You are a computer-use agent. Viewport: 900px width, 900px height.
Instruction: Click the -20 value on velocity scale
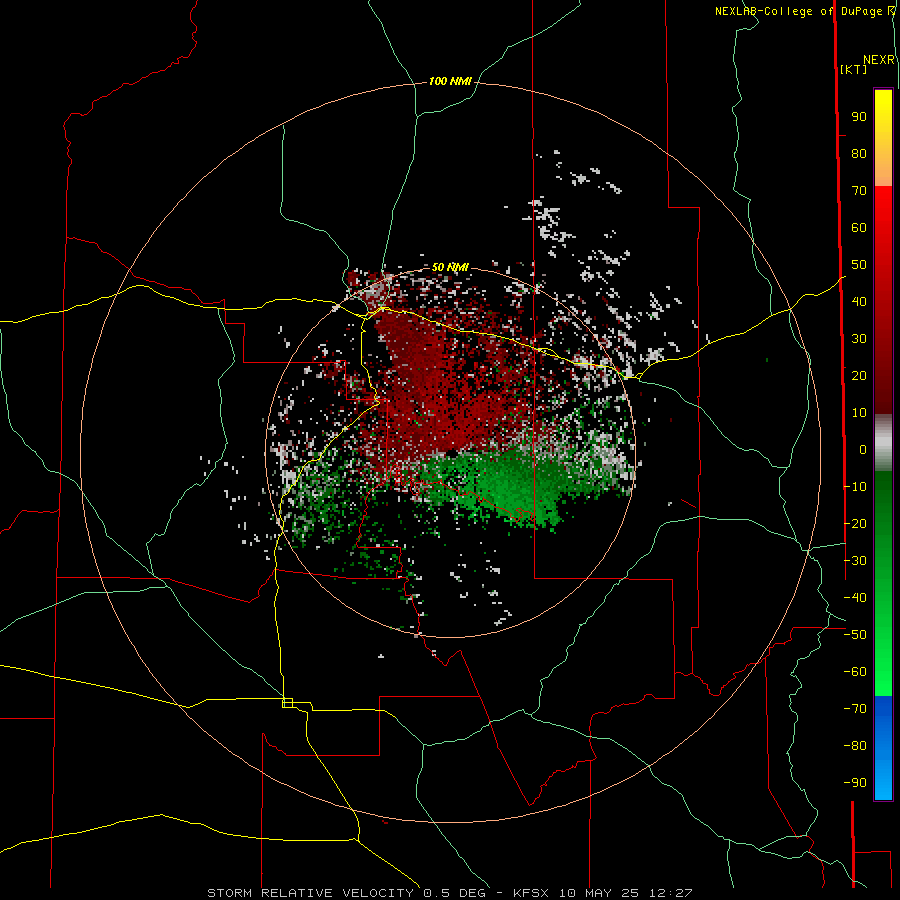[x=855, y=523]
